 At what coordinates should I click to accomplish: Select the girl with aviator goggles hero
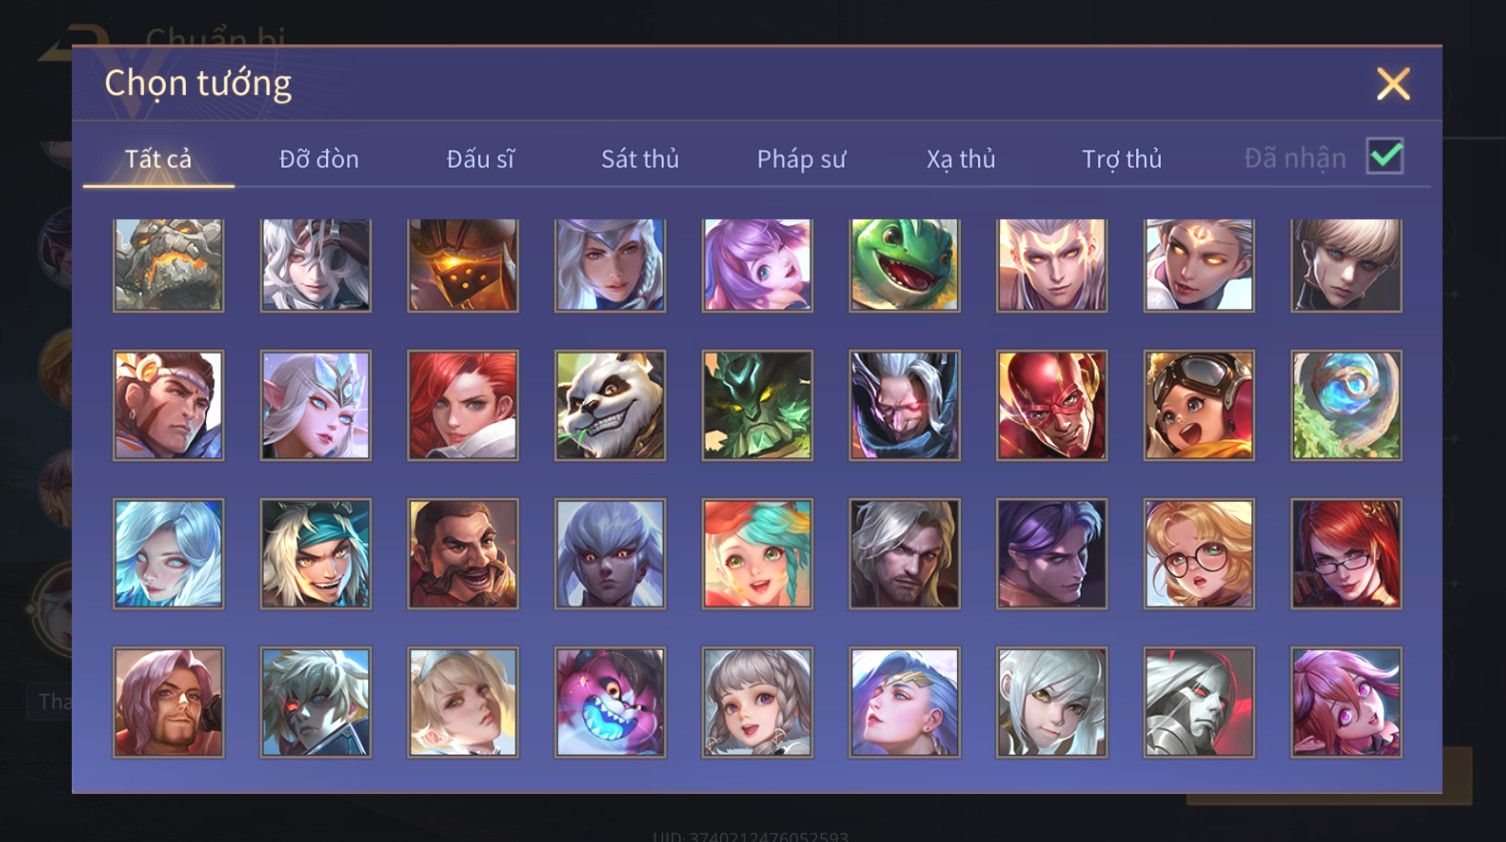1199,405
